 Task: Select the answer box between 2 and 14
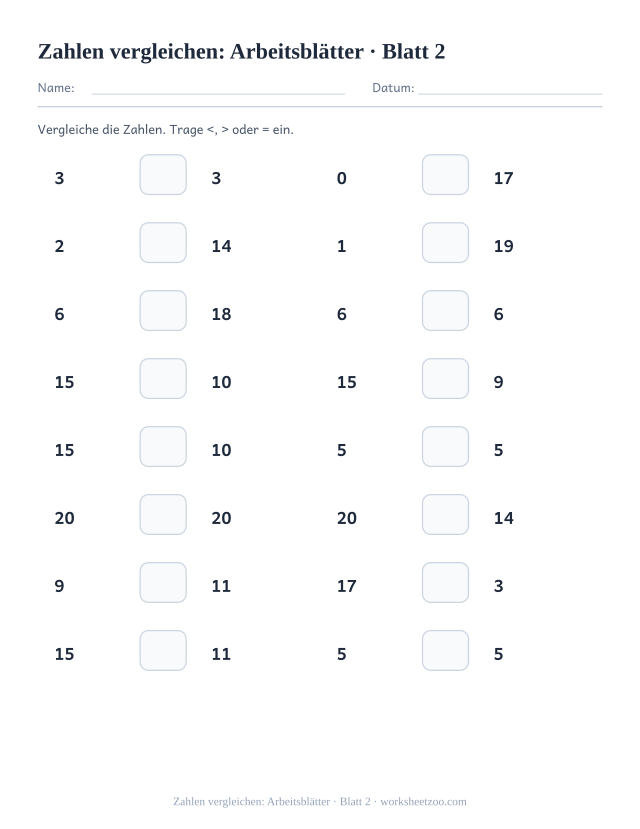coord(163,243)
